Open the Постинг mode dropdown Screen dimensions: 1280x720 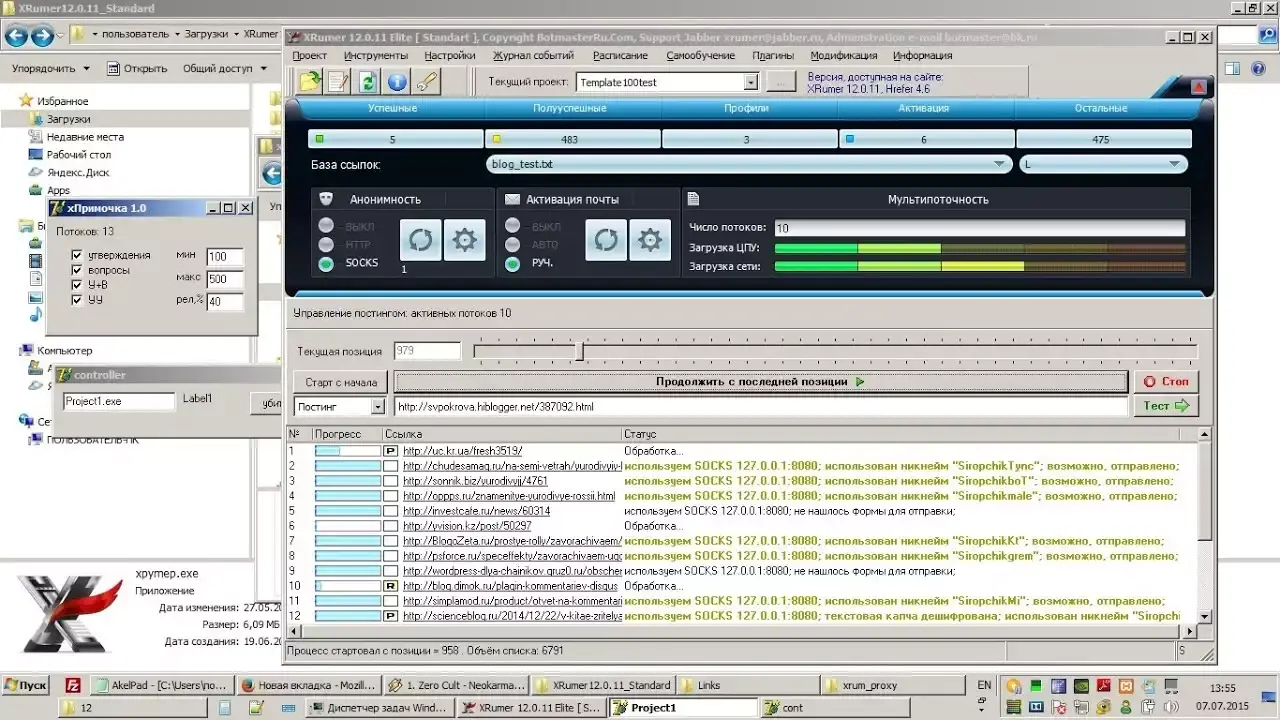click(x=377, y=407)
